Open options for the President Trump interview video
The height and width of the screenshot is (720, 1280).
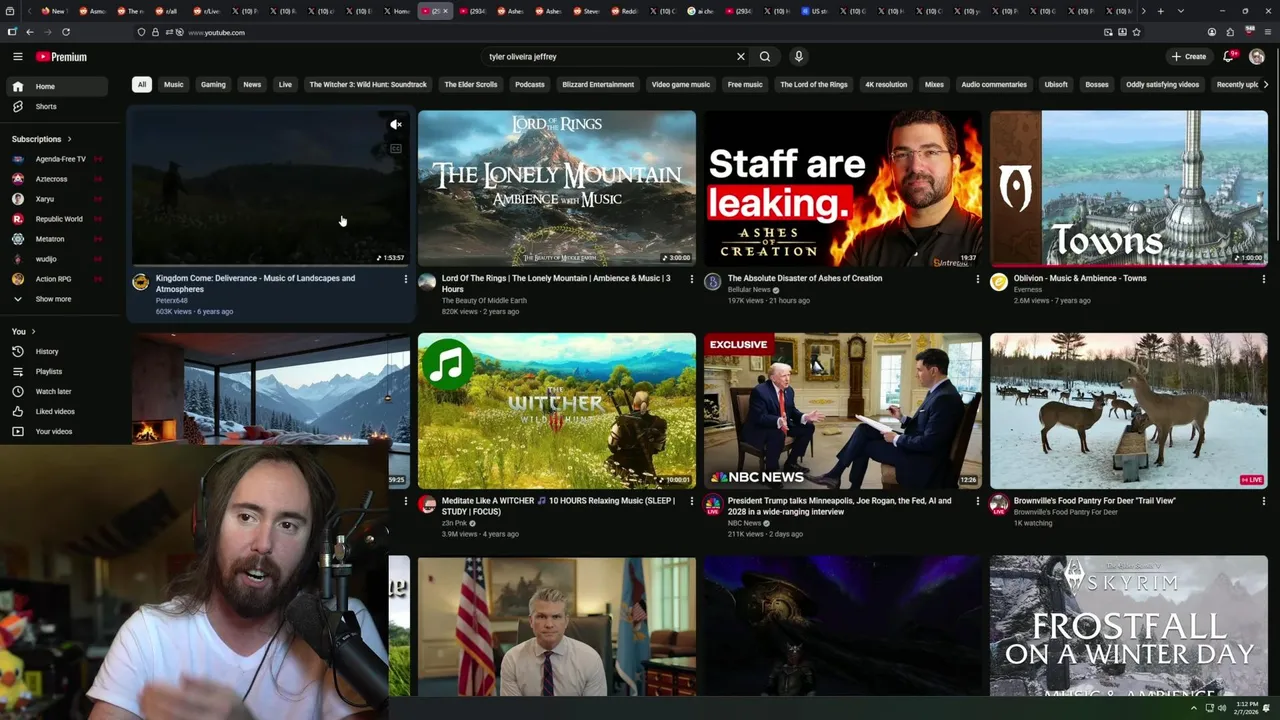pyautogui.click(x=977, y=501)
